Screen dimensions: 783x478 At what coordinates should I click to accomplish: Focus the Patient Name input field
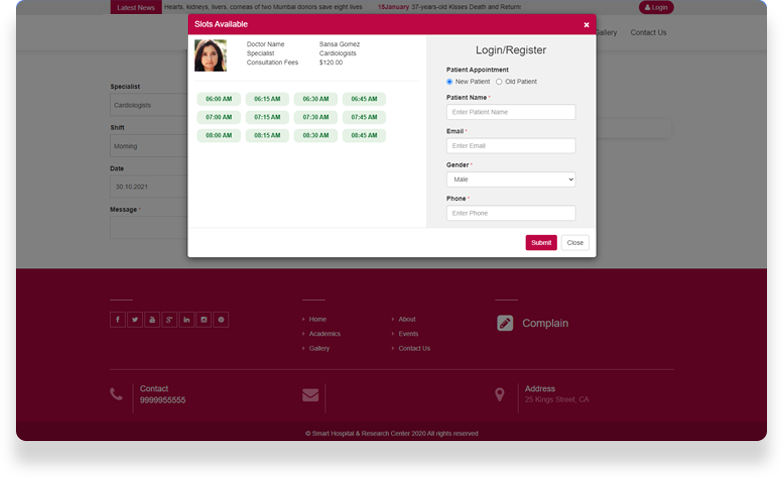(x=511, y=112)
